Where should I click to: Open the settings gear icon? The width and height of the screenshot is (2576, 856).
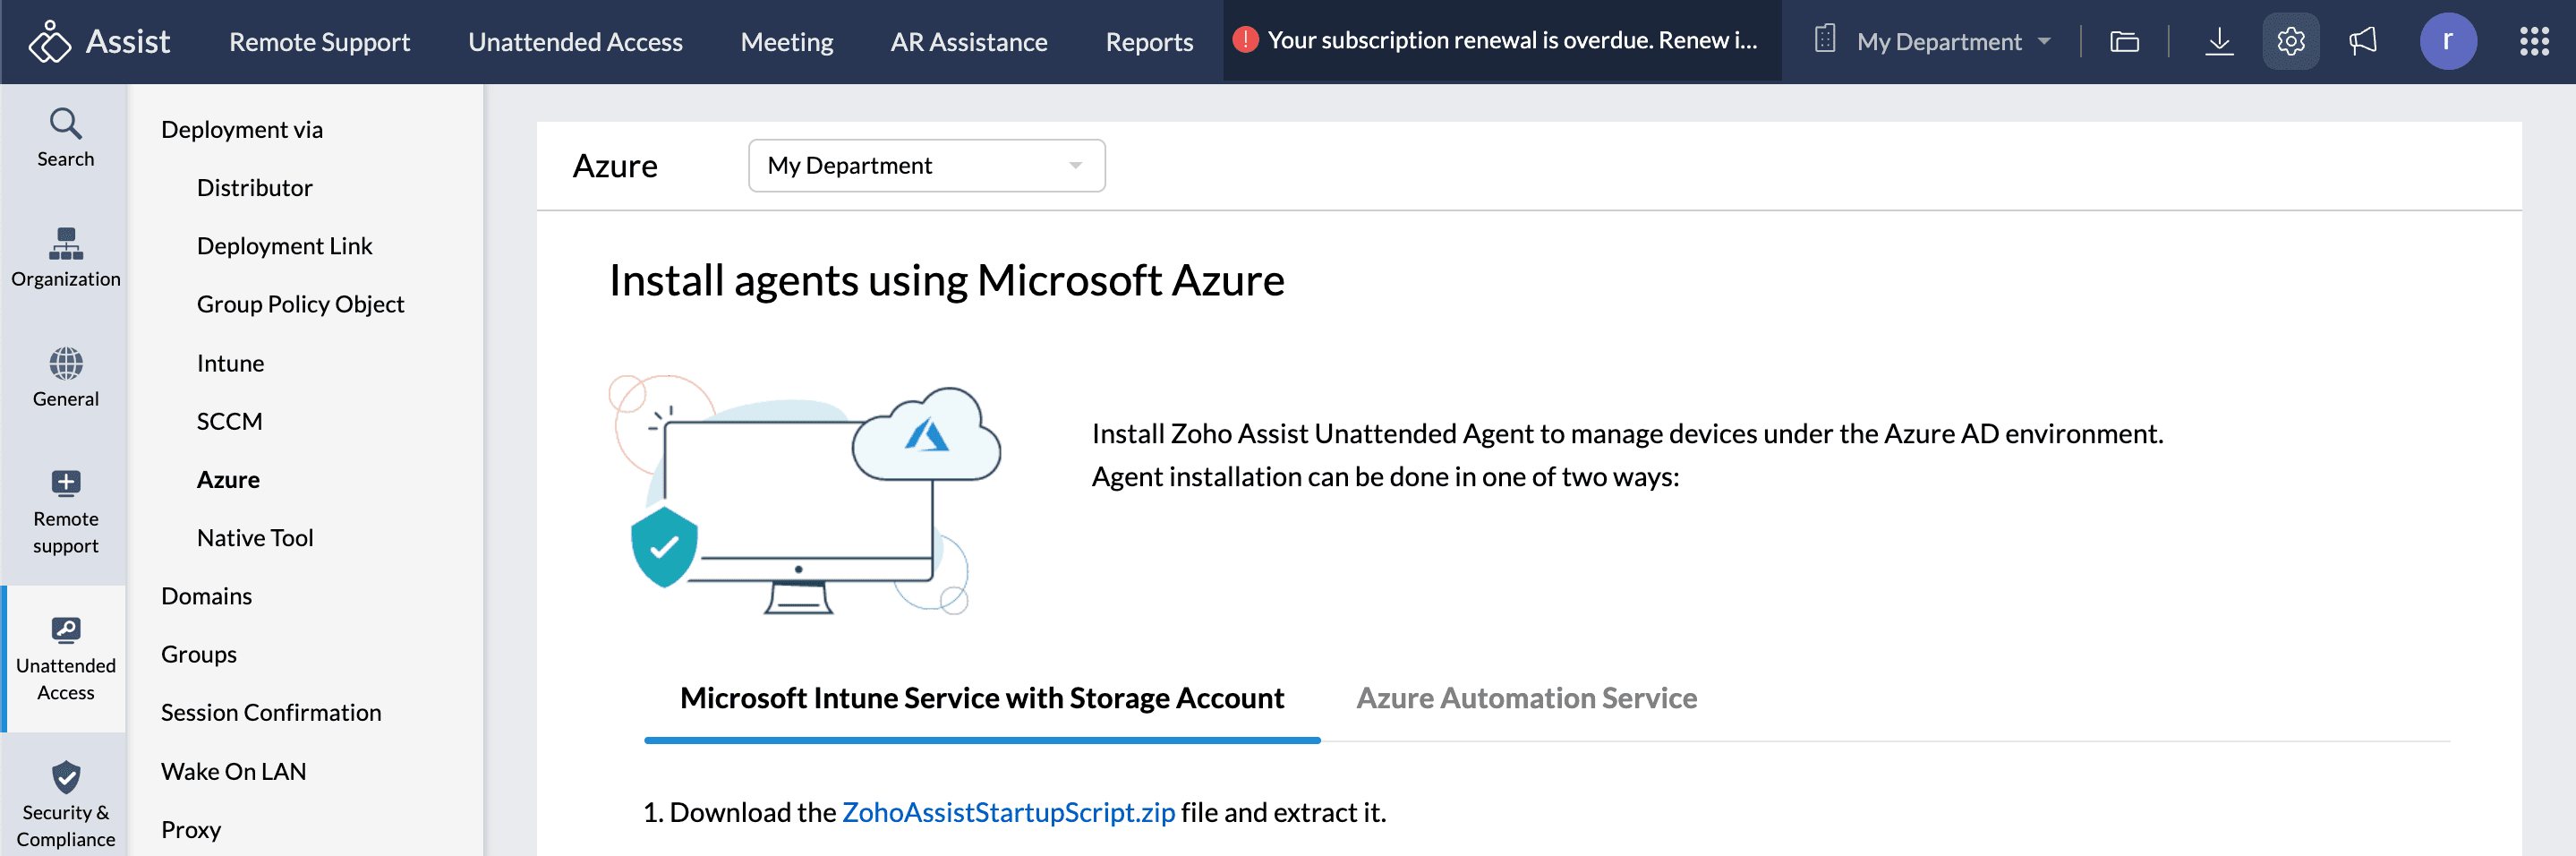2291,41
